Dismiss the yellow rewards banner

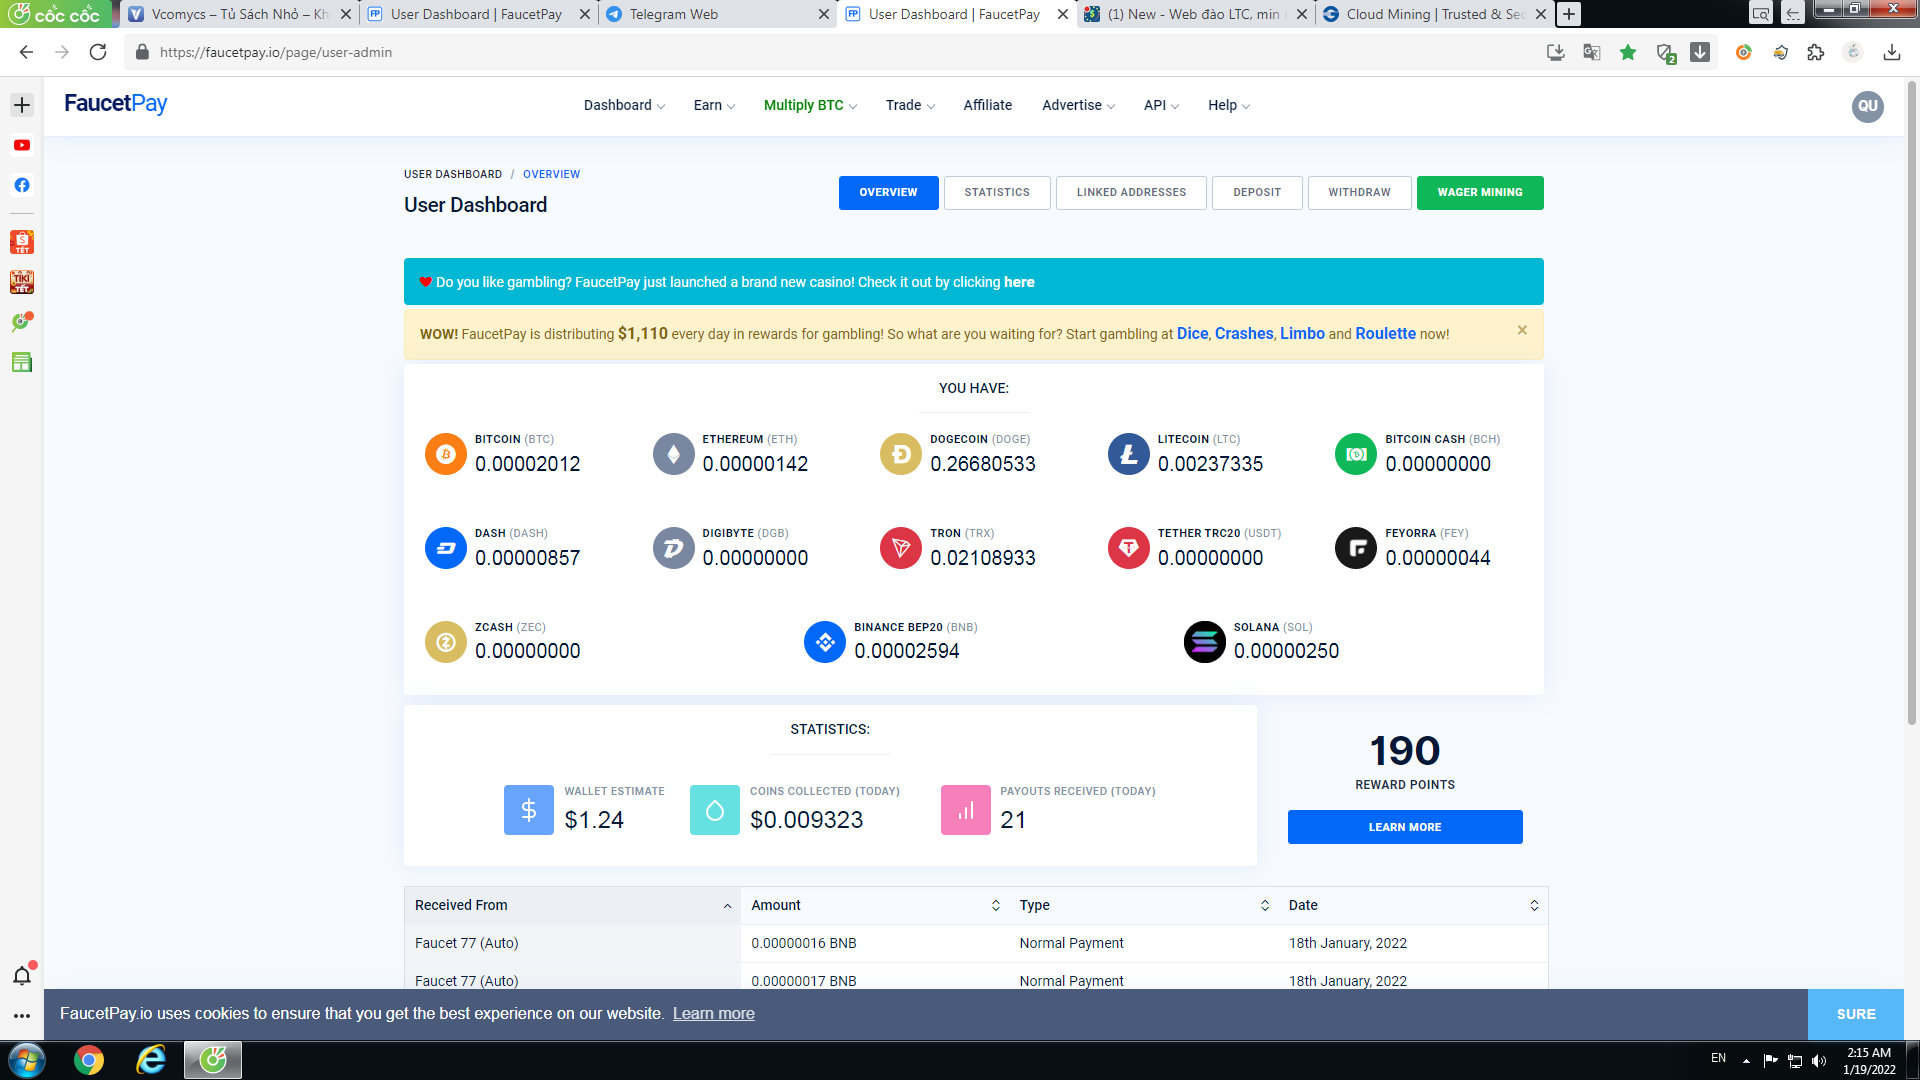(1522, 330)
